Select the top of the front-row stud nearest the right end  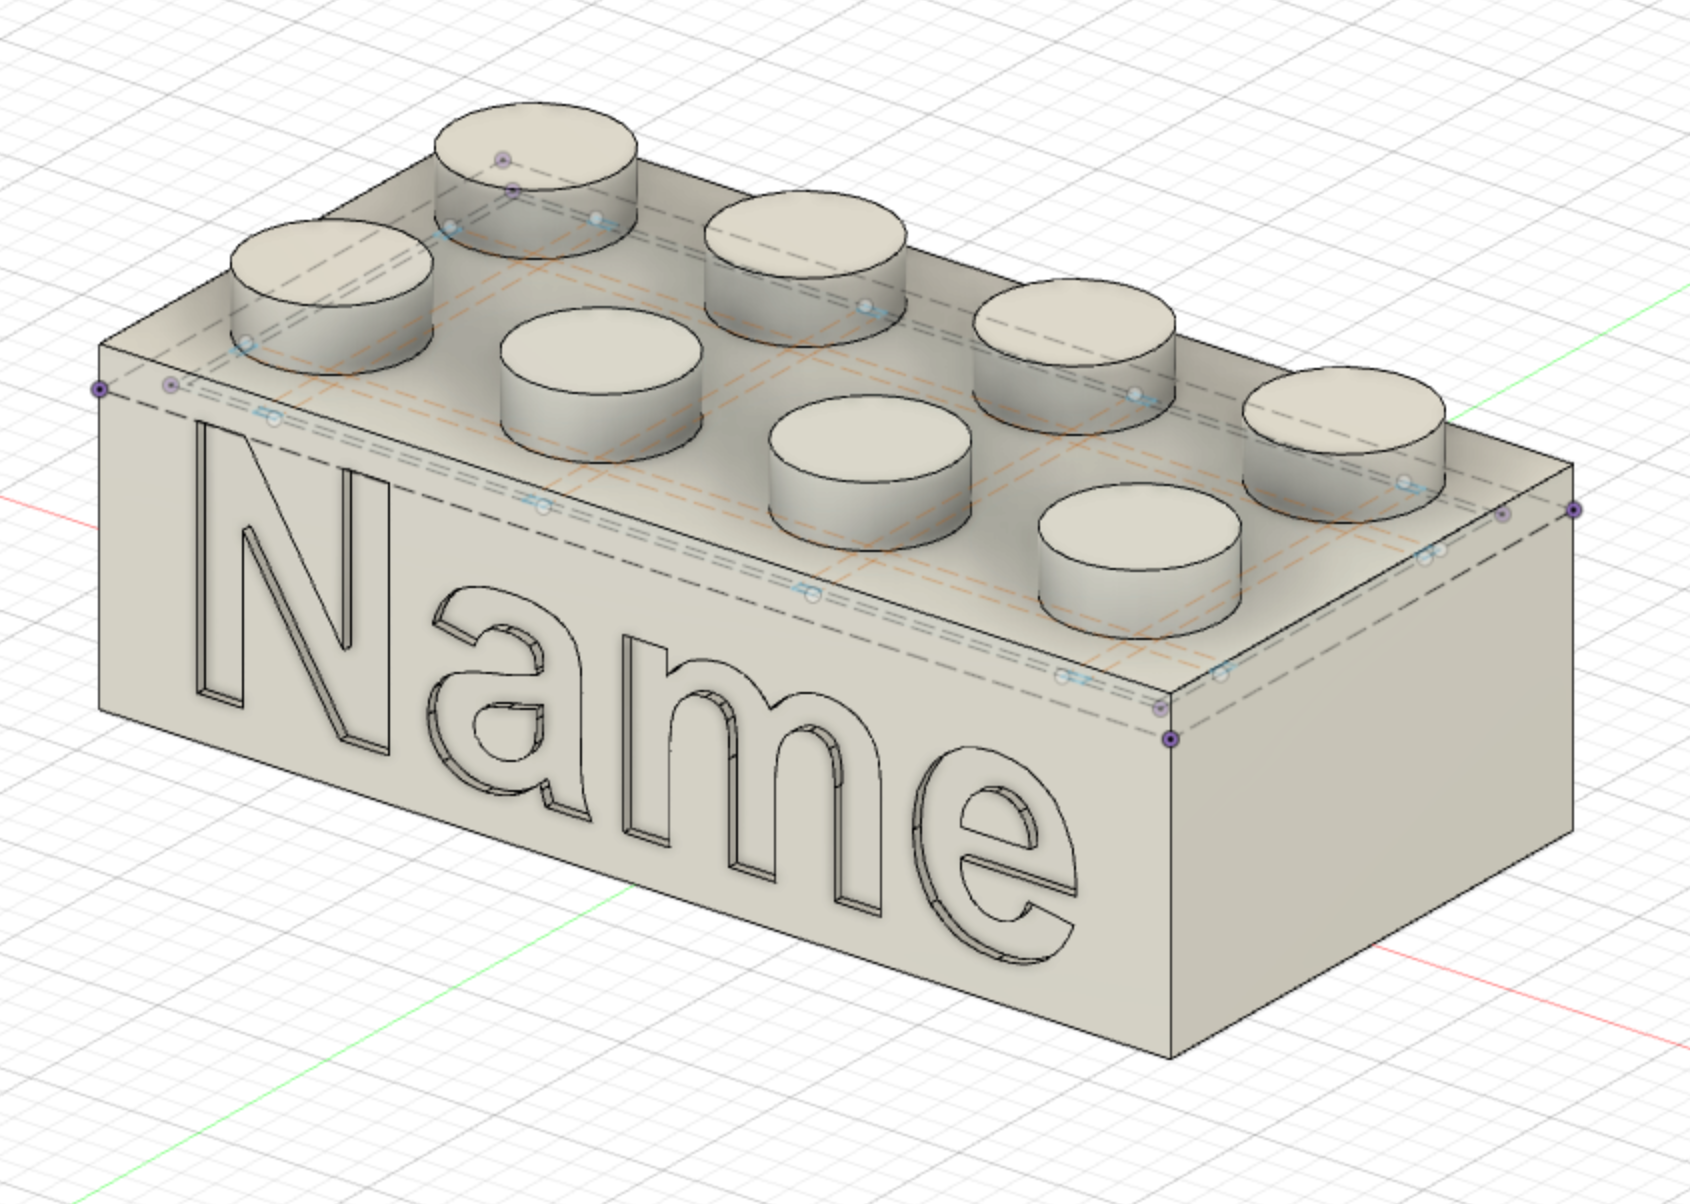pos(1140,529)
